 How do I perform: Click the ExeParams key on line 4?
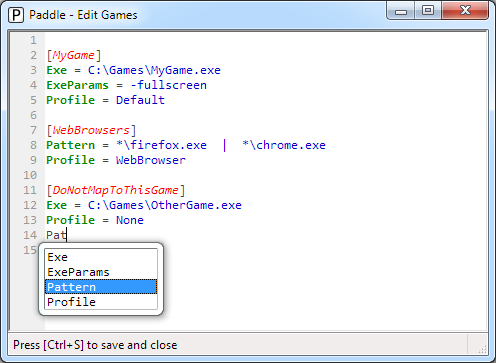tap(77, 85)
